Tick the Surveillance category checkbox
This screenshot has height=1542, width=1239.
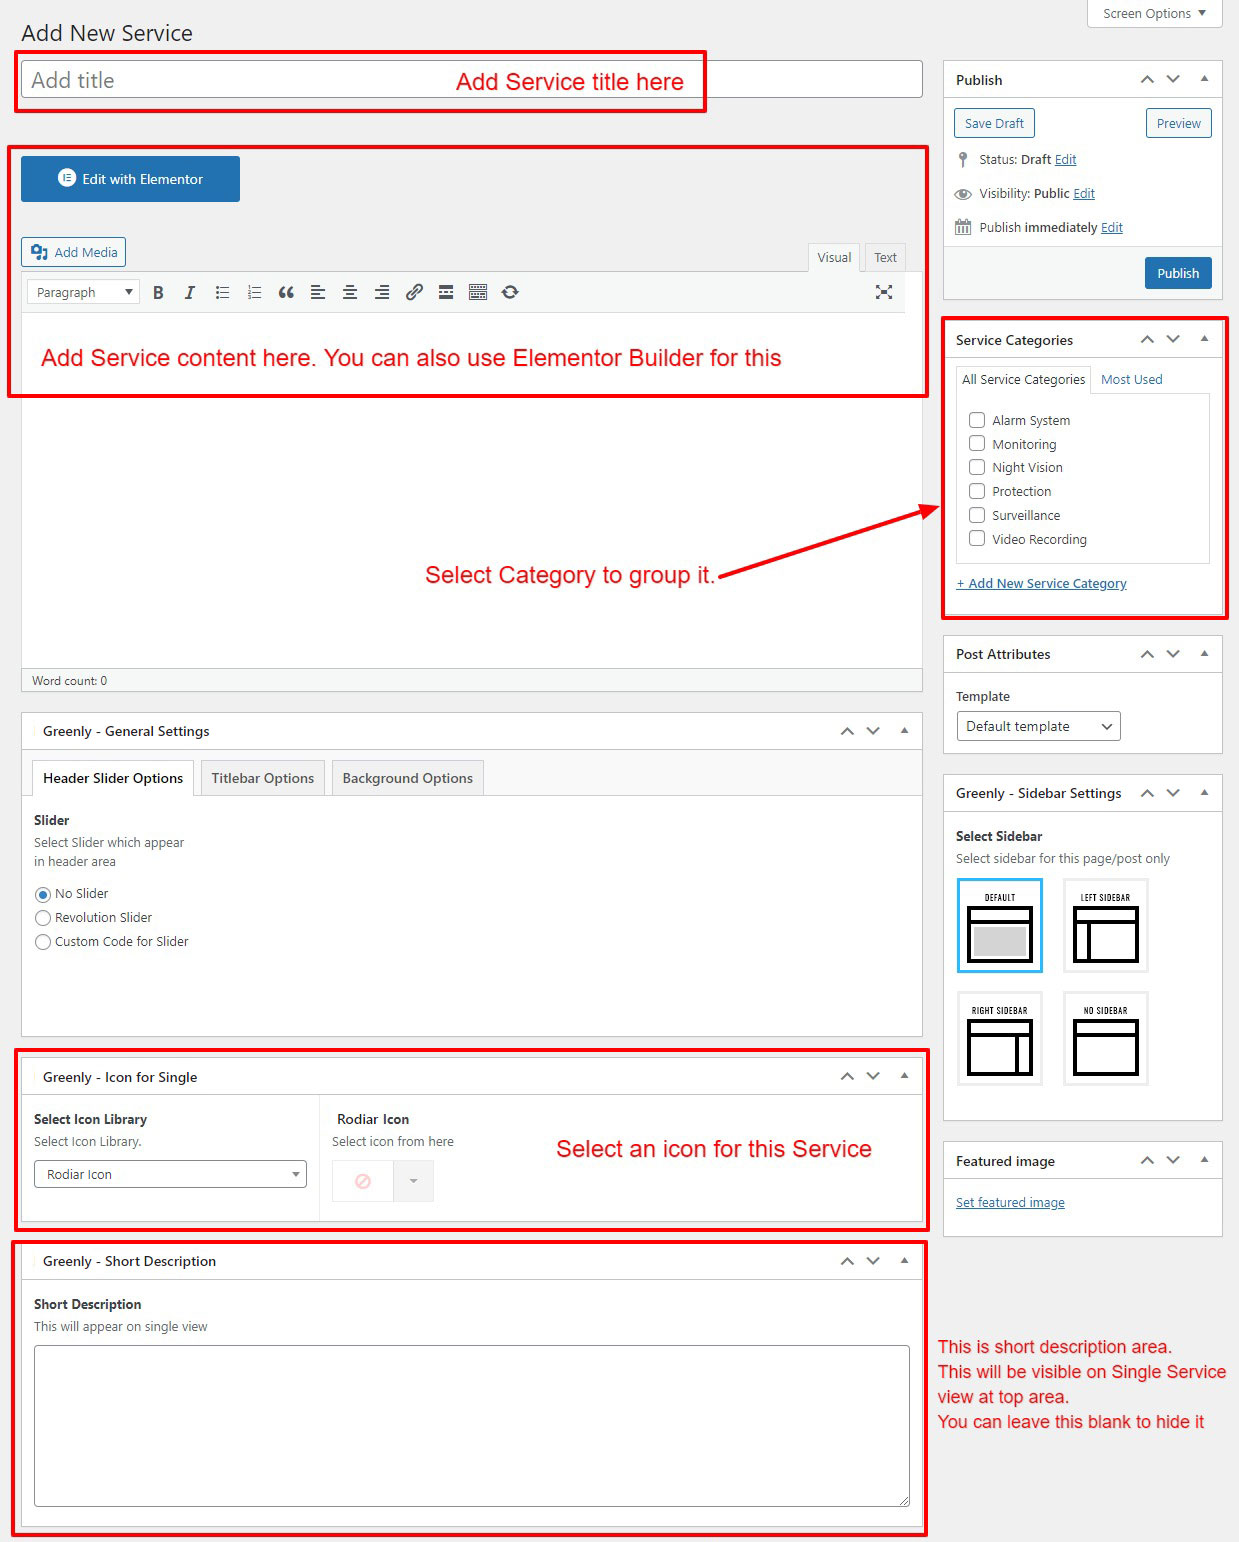click(977, 515)
